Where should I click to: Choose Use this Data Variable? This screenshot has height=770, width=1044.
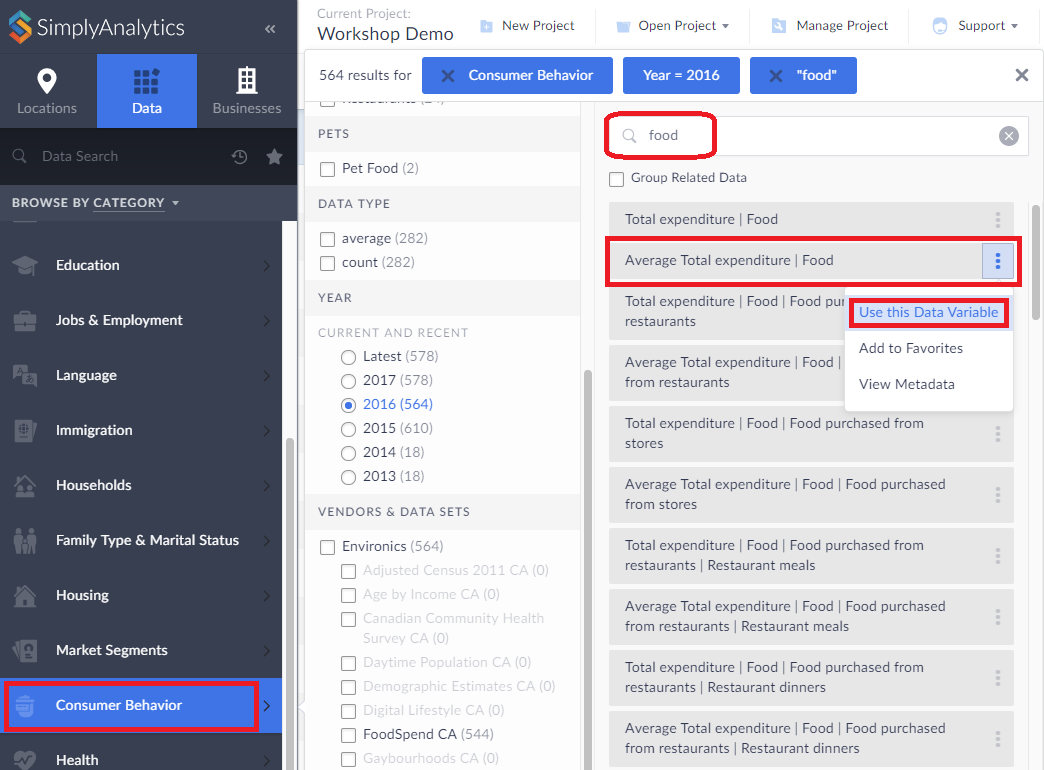[x=928, y=313]
